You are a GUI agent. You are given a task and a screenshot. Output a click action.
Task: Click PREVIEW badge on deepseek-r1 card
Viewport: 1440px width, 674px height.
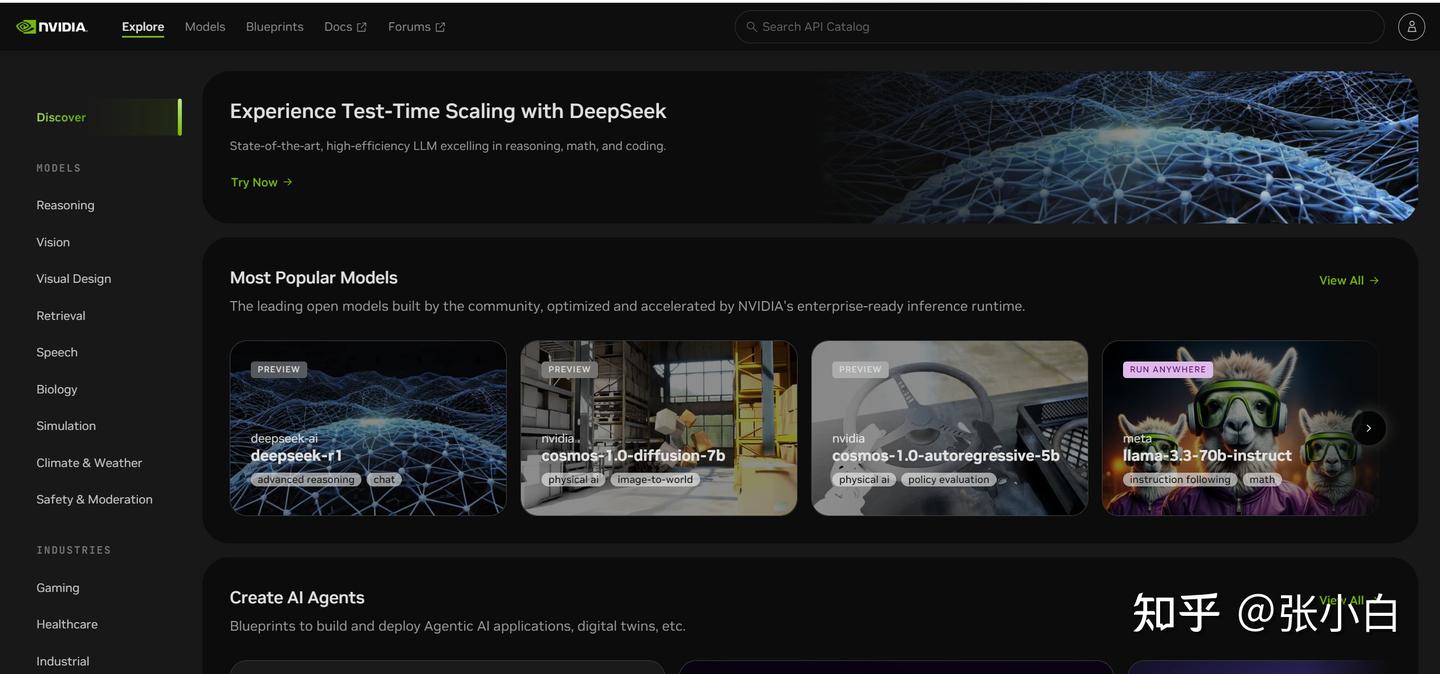(x=279, y=369)
